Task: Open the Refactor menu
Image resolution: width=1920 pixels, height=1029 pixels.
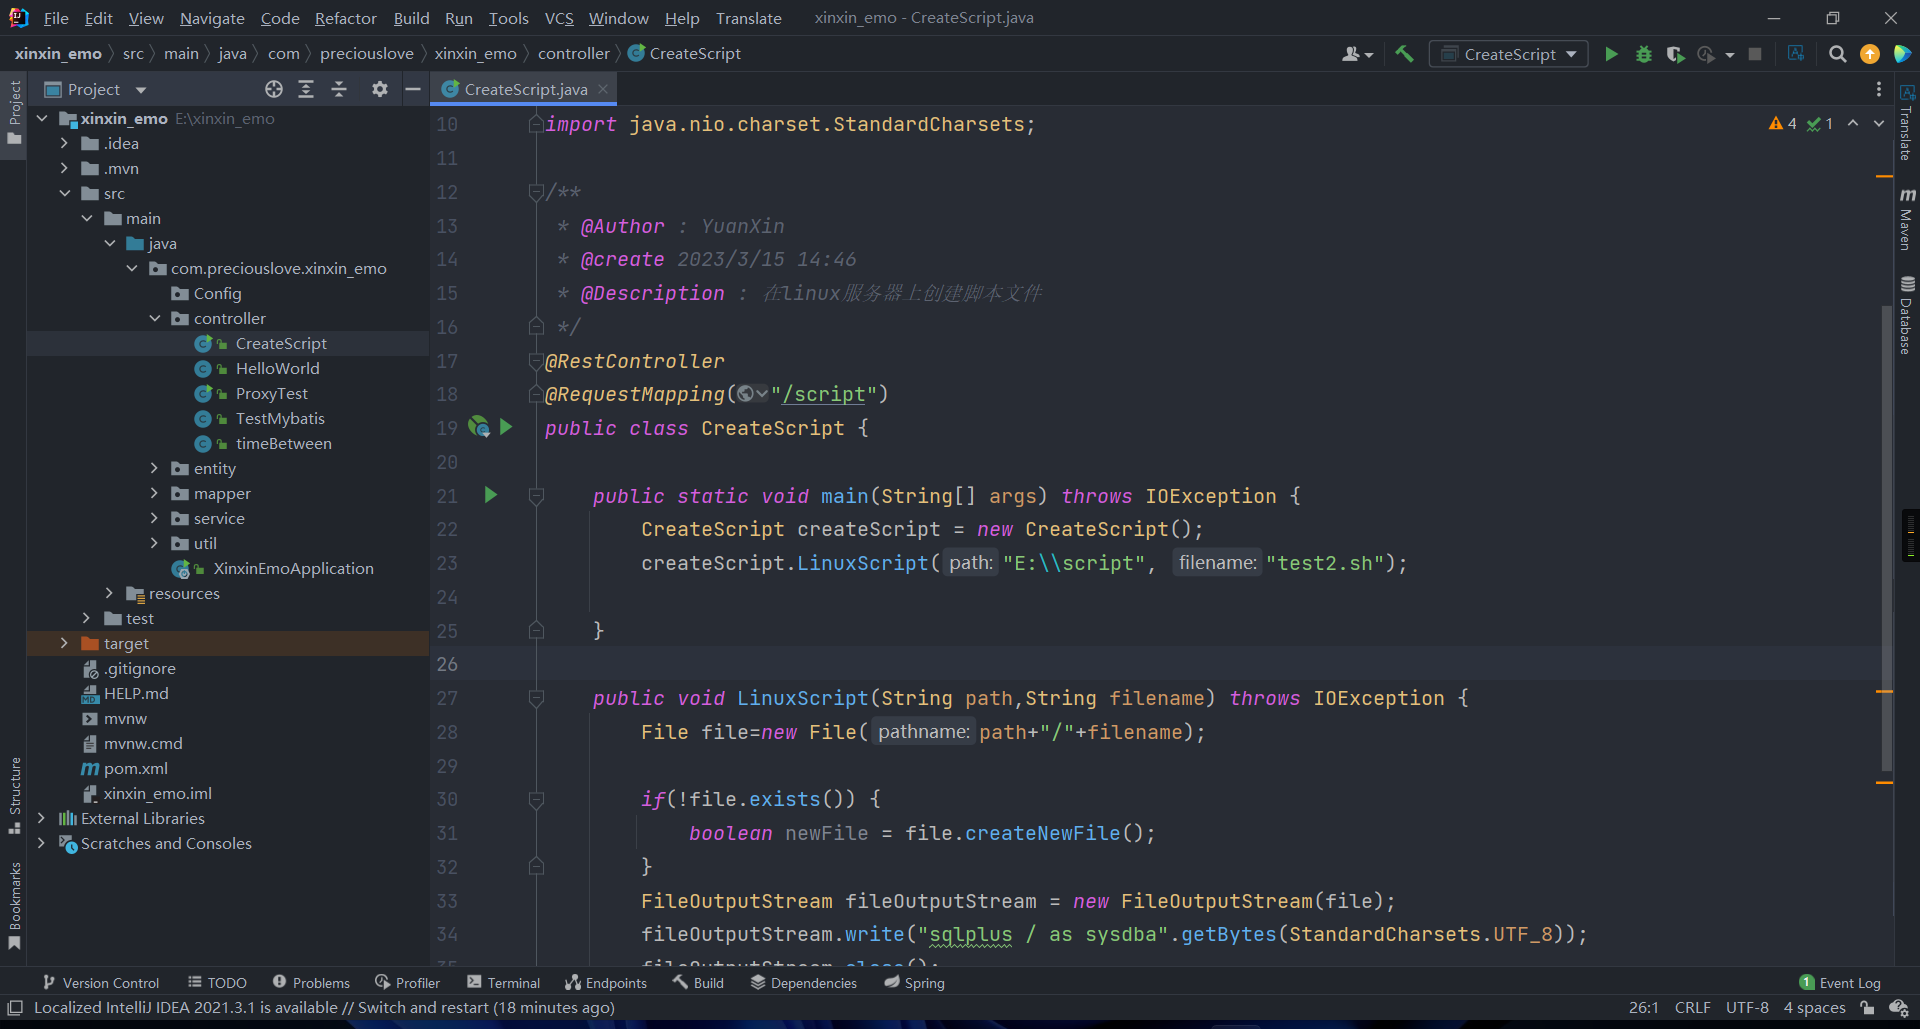Action: coord(345,18)
